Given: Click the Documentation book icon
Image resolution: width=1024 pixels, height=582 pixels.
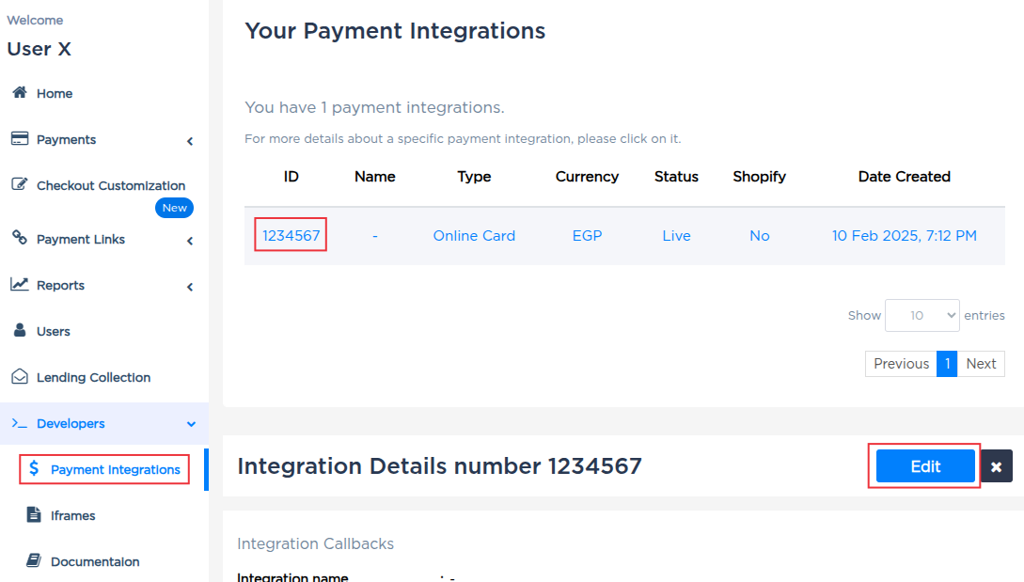Looking at the screenshot, I should pos(33,561).
